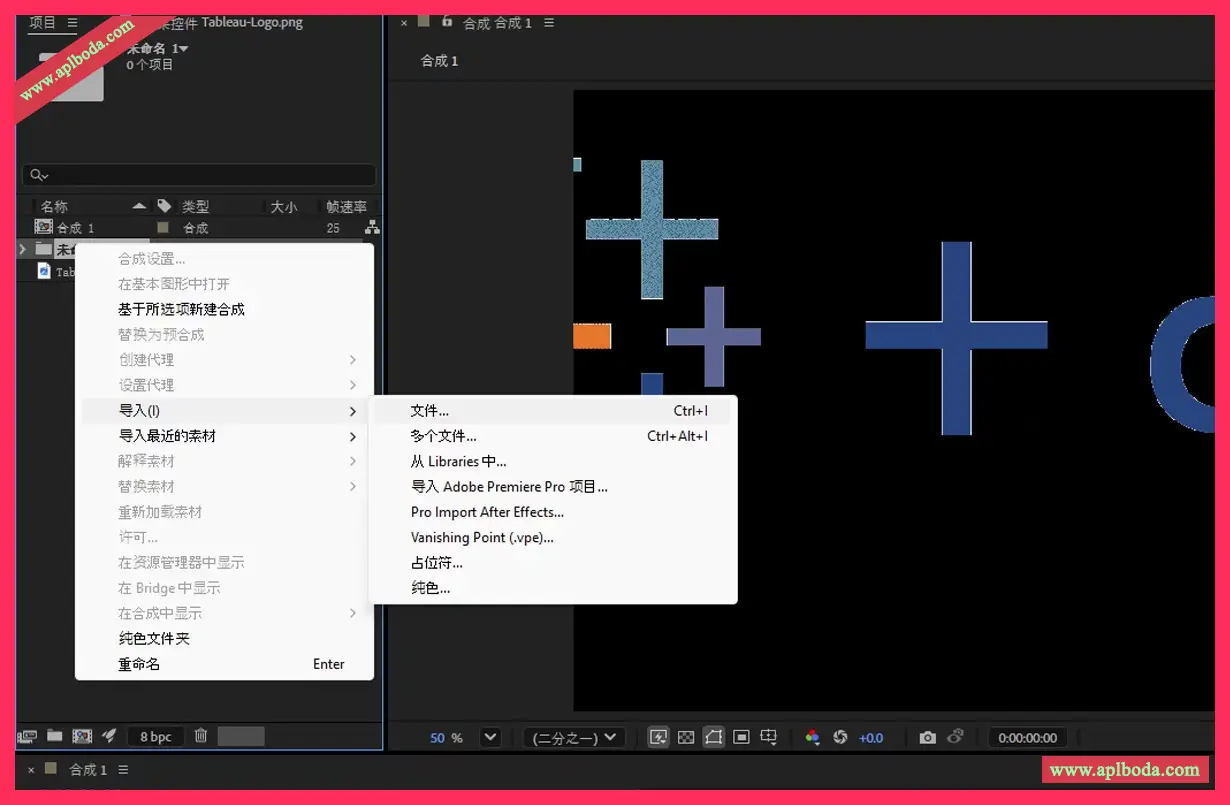Click the 合成 合成 1 viewer tab

coord(497,22)
